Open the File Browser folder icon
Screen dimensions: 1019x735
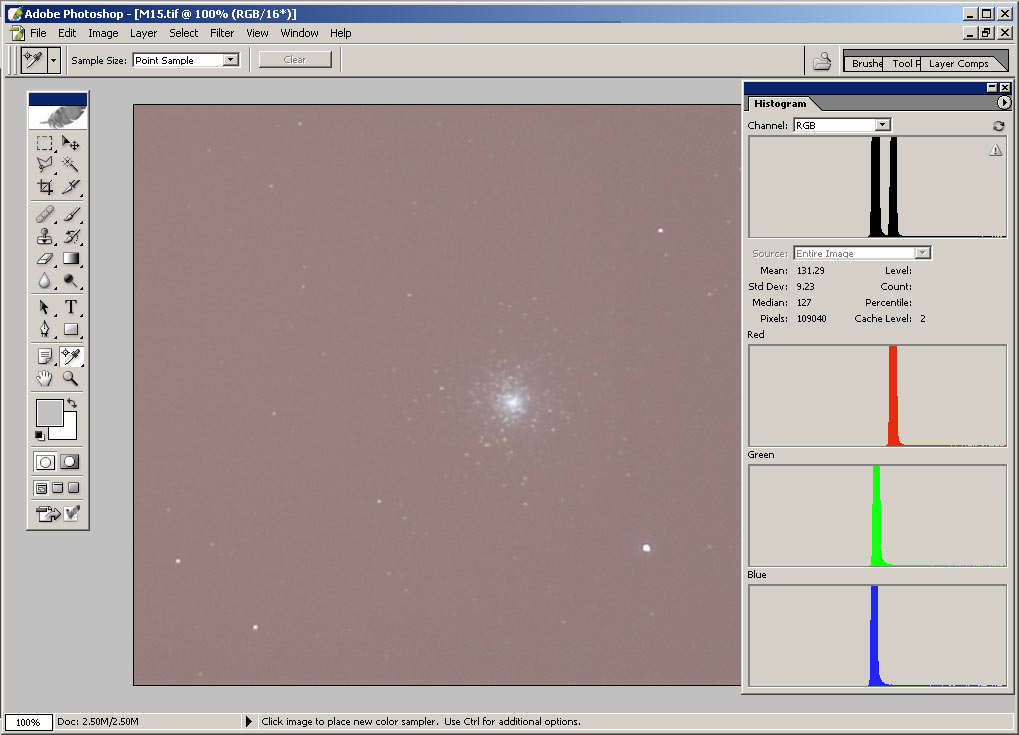tap(822, 62)
